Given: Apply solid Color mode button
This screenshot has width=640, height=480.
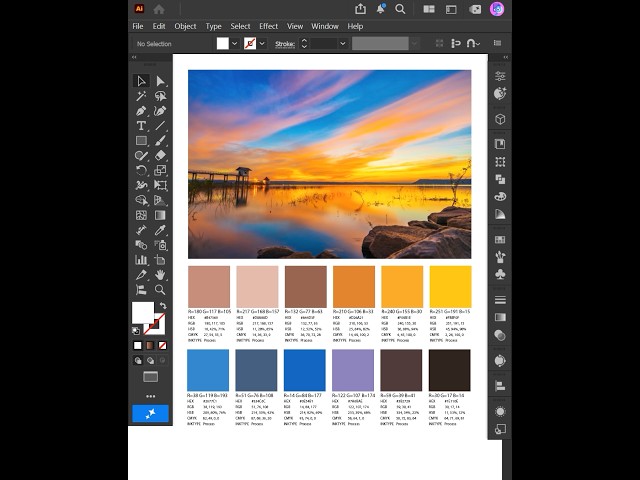Looking at the screenshot, I should pyautogui.click(x=138, y=346).
